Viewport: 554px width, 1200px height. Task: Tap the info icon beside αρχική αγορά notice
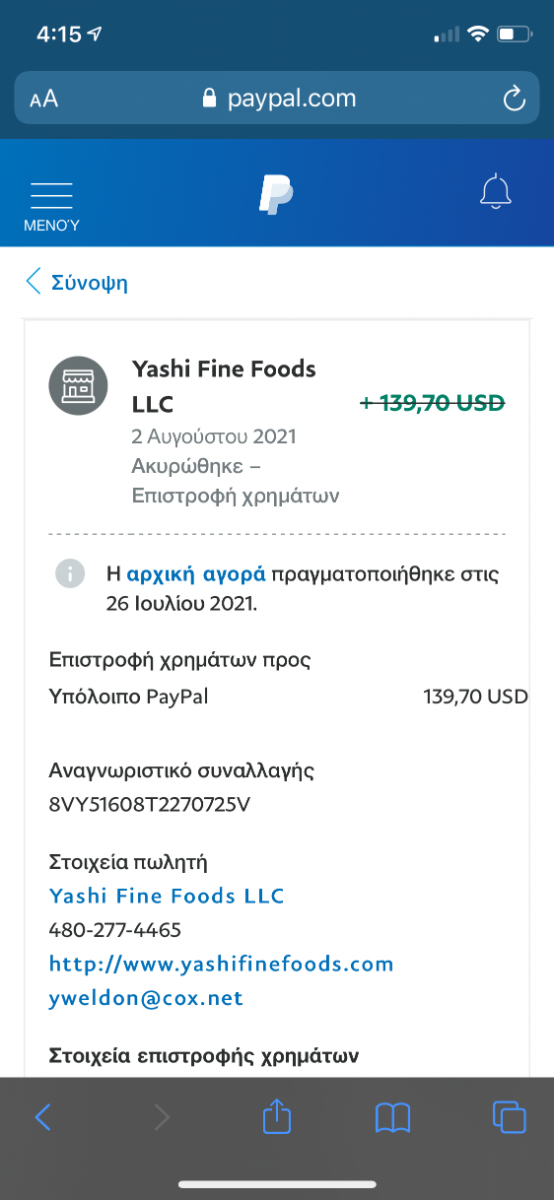tap(69, 574)
